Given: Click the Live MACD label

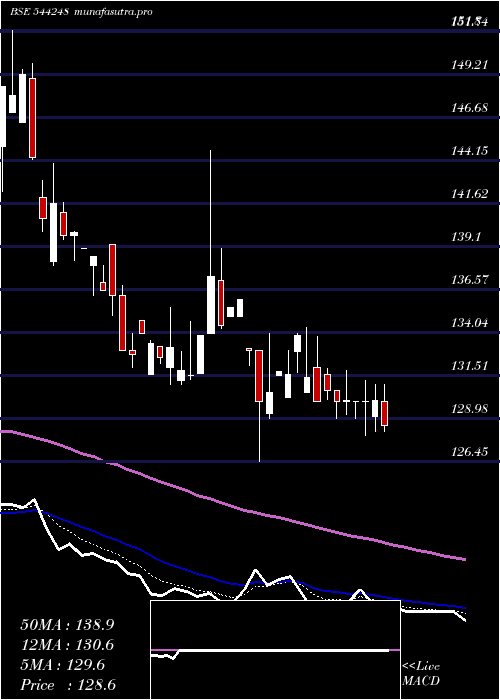Looking at the screenshot, I should [421, 673].
